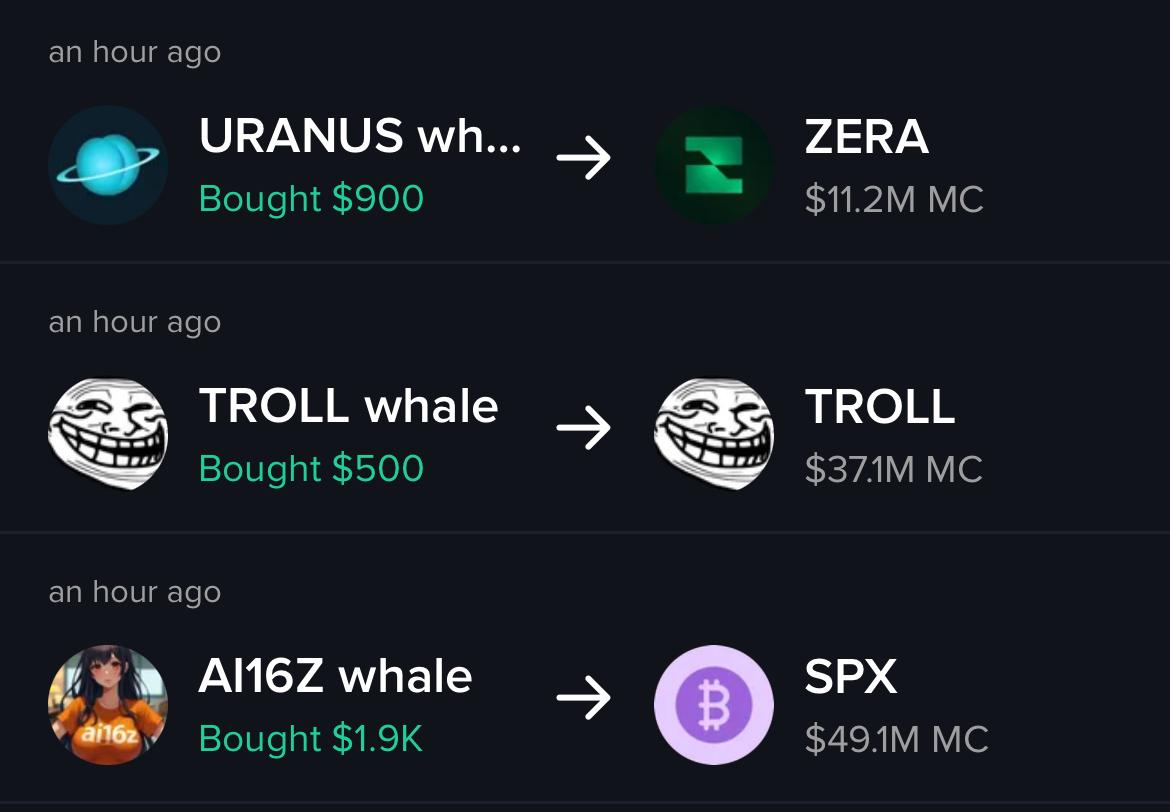Screen dimensions: 1170x812
Task: Tap the Bought $1.9K amount
Action: 310,739
